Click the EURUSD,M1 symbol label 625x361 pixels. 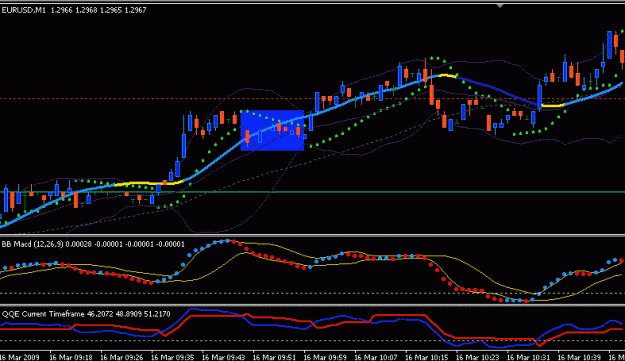[x=24, y=10]
